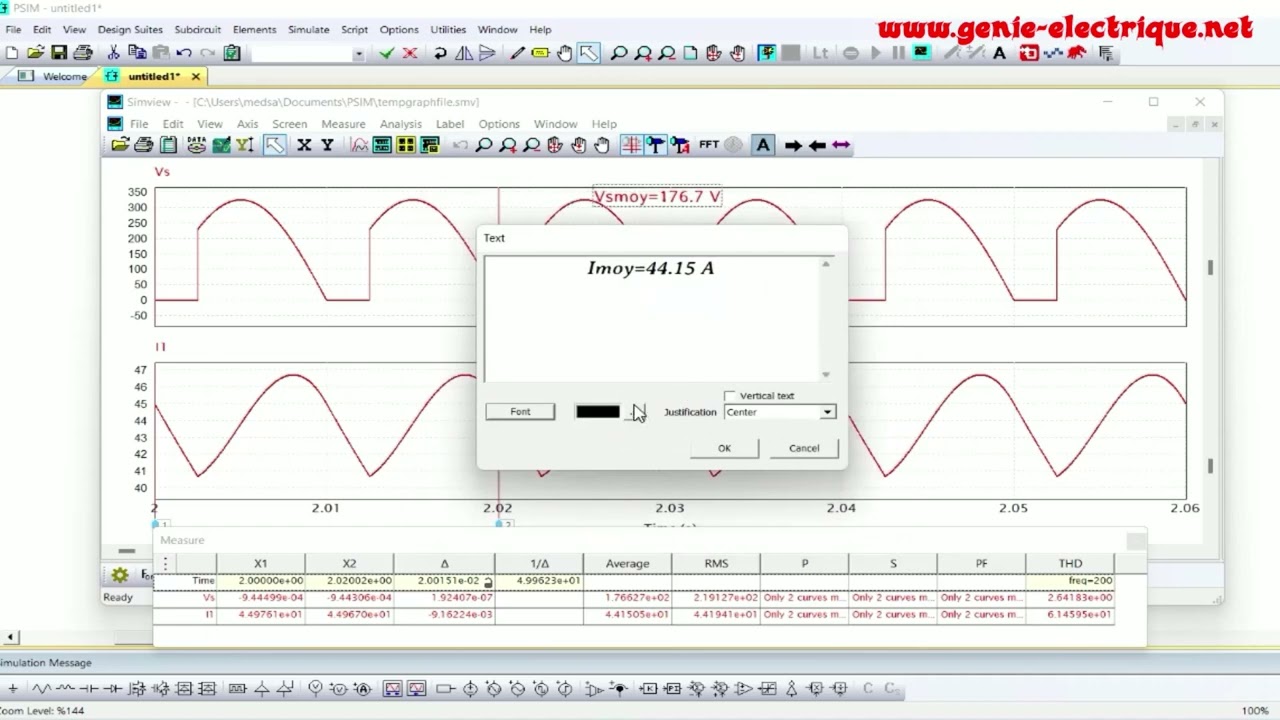Open the Analysis menu in Simview

point(400,124)
